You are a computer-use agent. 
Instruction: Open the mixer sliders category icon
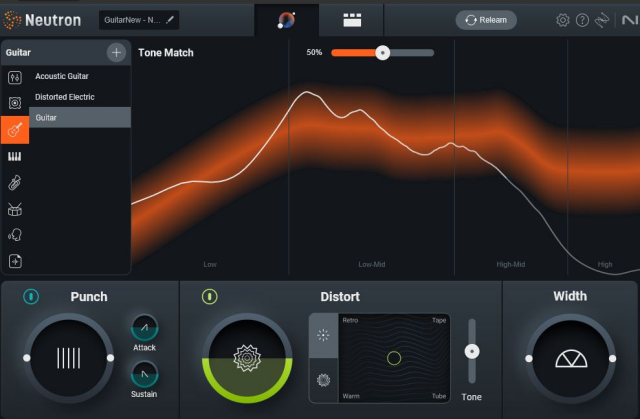(x=15, y=77)
